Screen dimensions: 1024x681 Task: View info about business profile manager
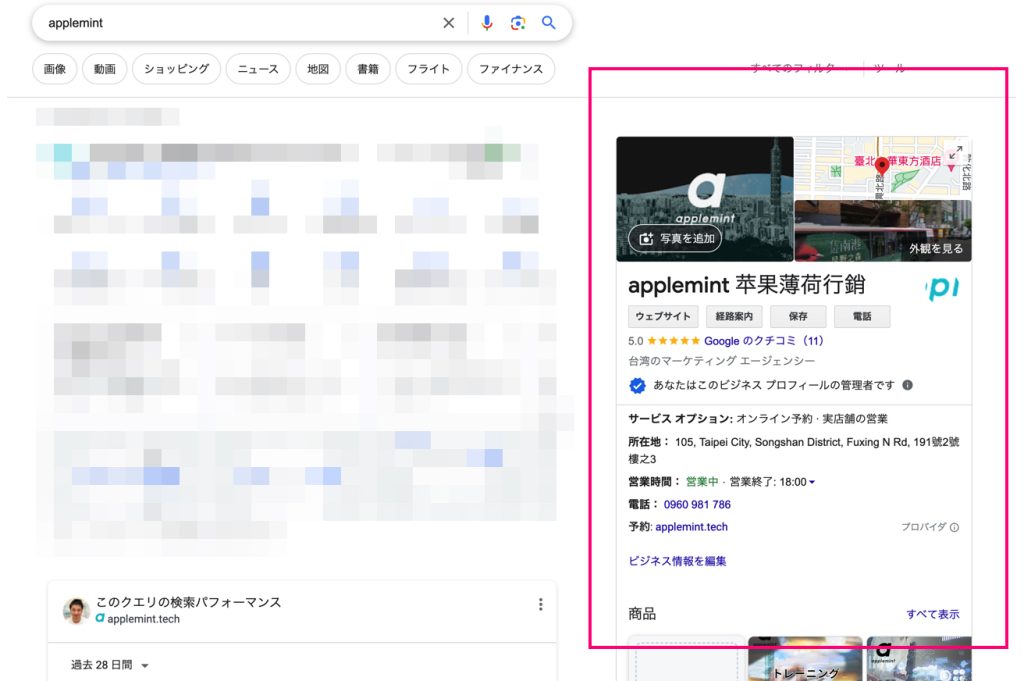907,385
